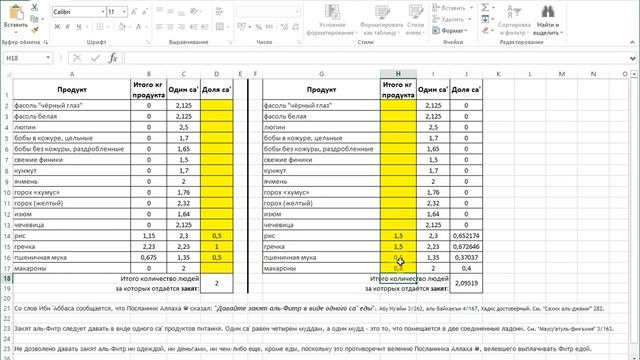Activate the Format Painter brush
This screenshot has height=360, width=640.
point(35,30)
